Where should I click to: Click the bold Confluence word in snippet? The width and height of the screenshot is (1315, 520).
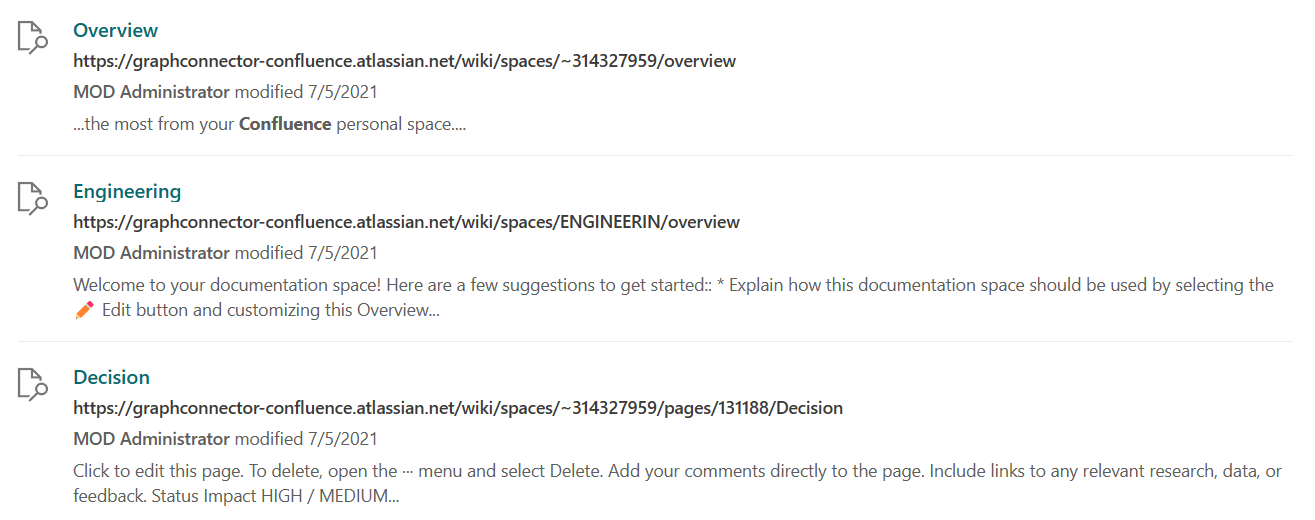click(x=285, y=125)
